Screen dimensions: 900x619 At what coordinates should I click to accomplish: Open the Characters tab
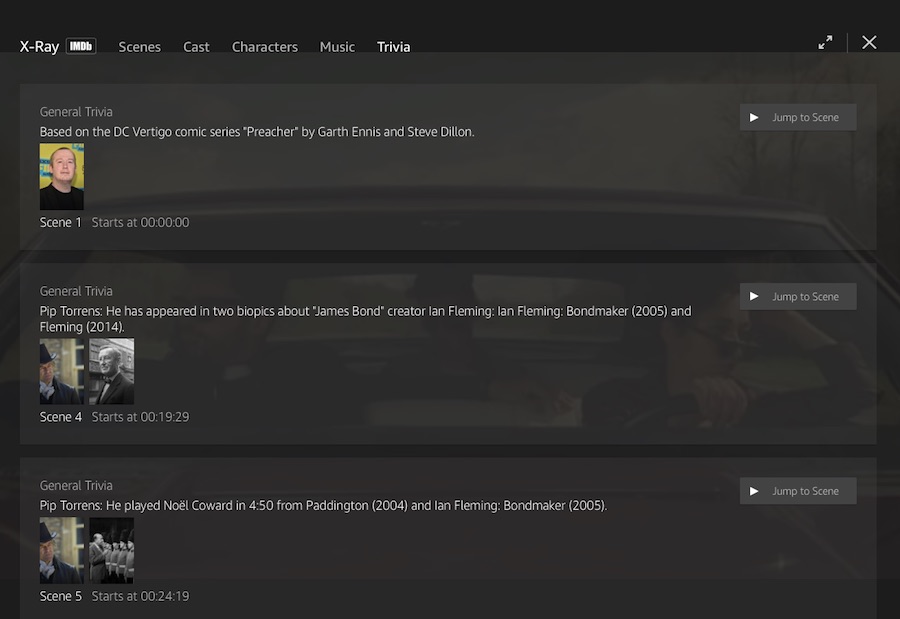tap(264, 47)
